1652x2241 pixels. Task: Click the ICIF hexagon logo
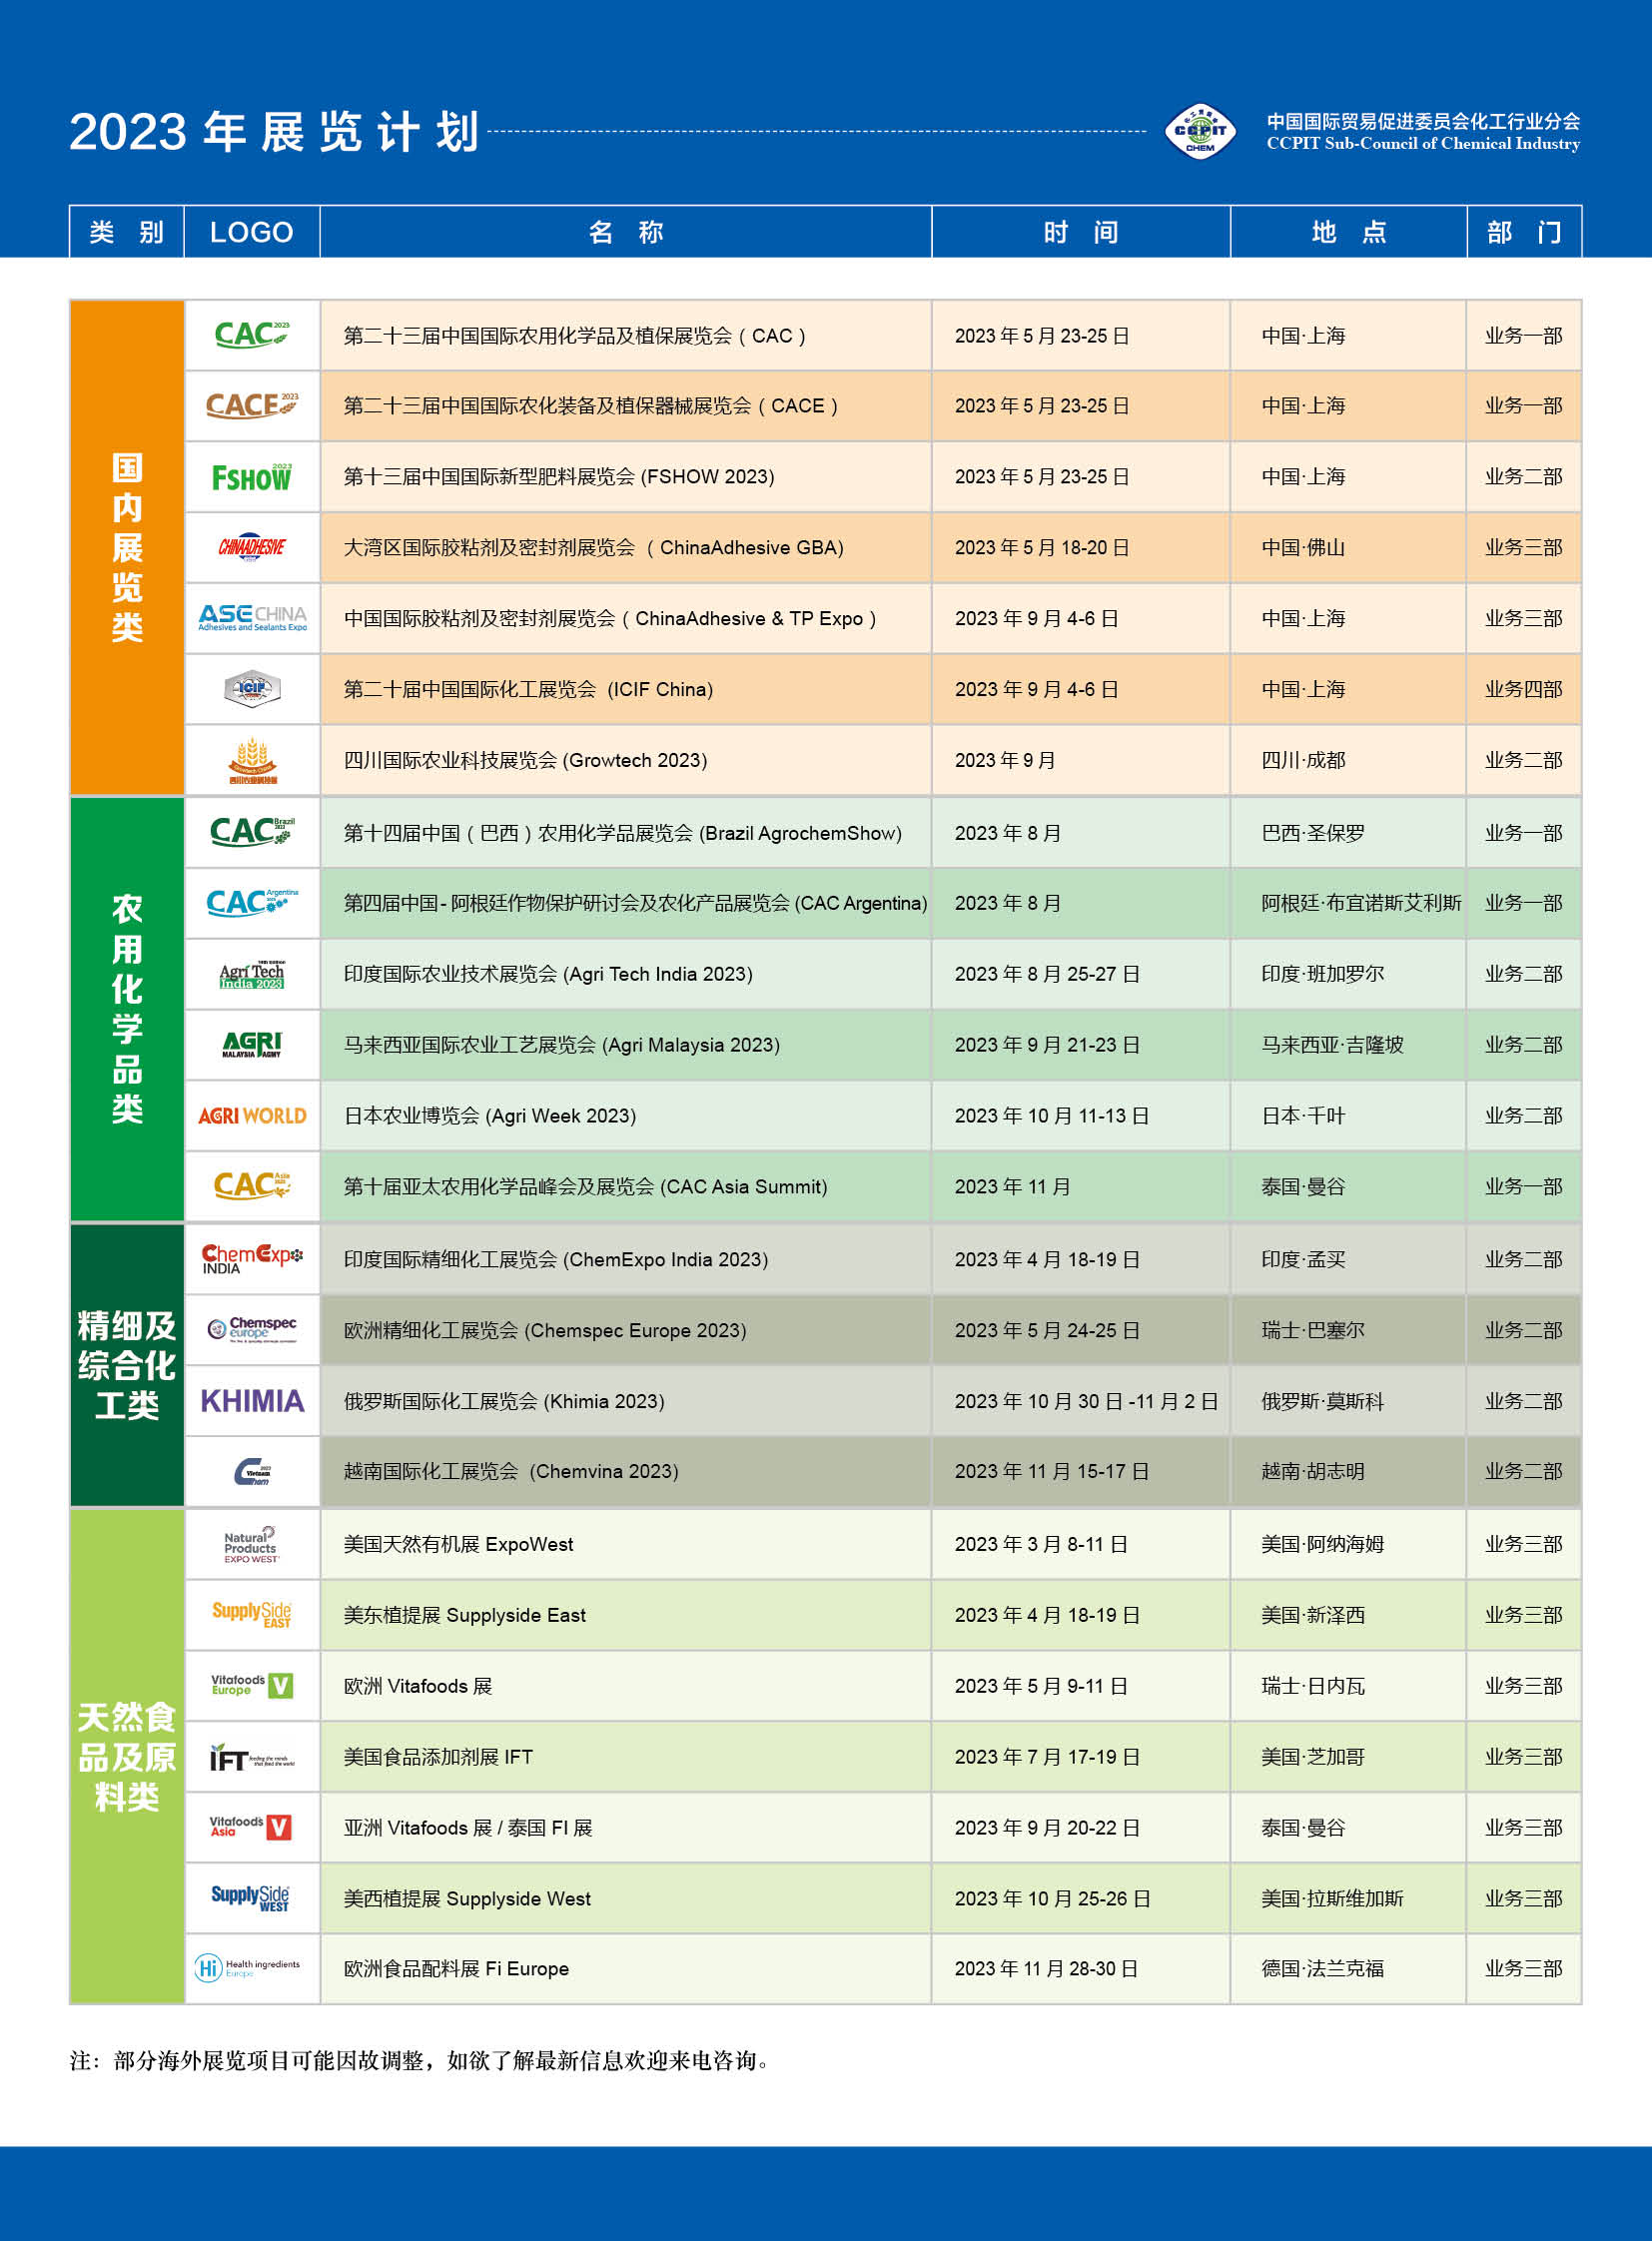click(x=252, y=688)
